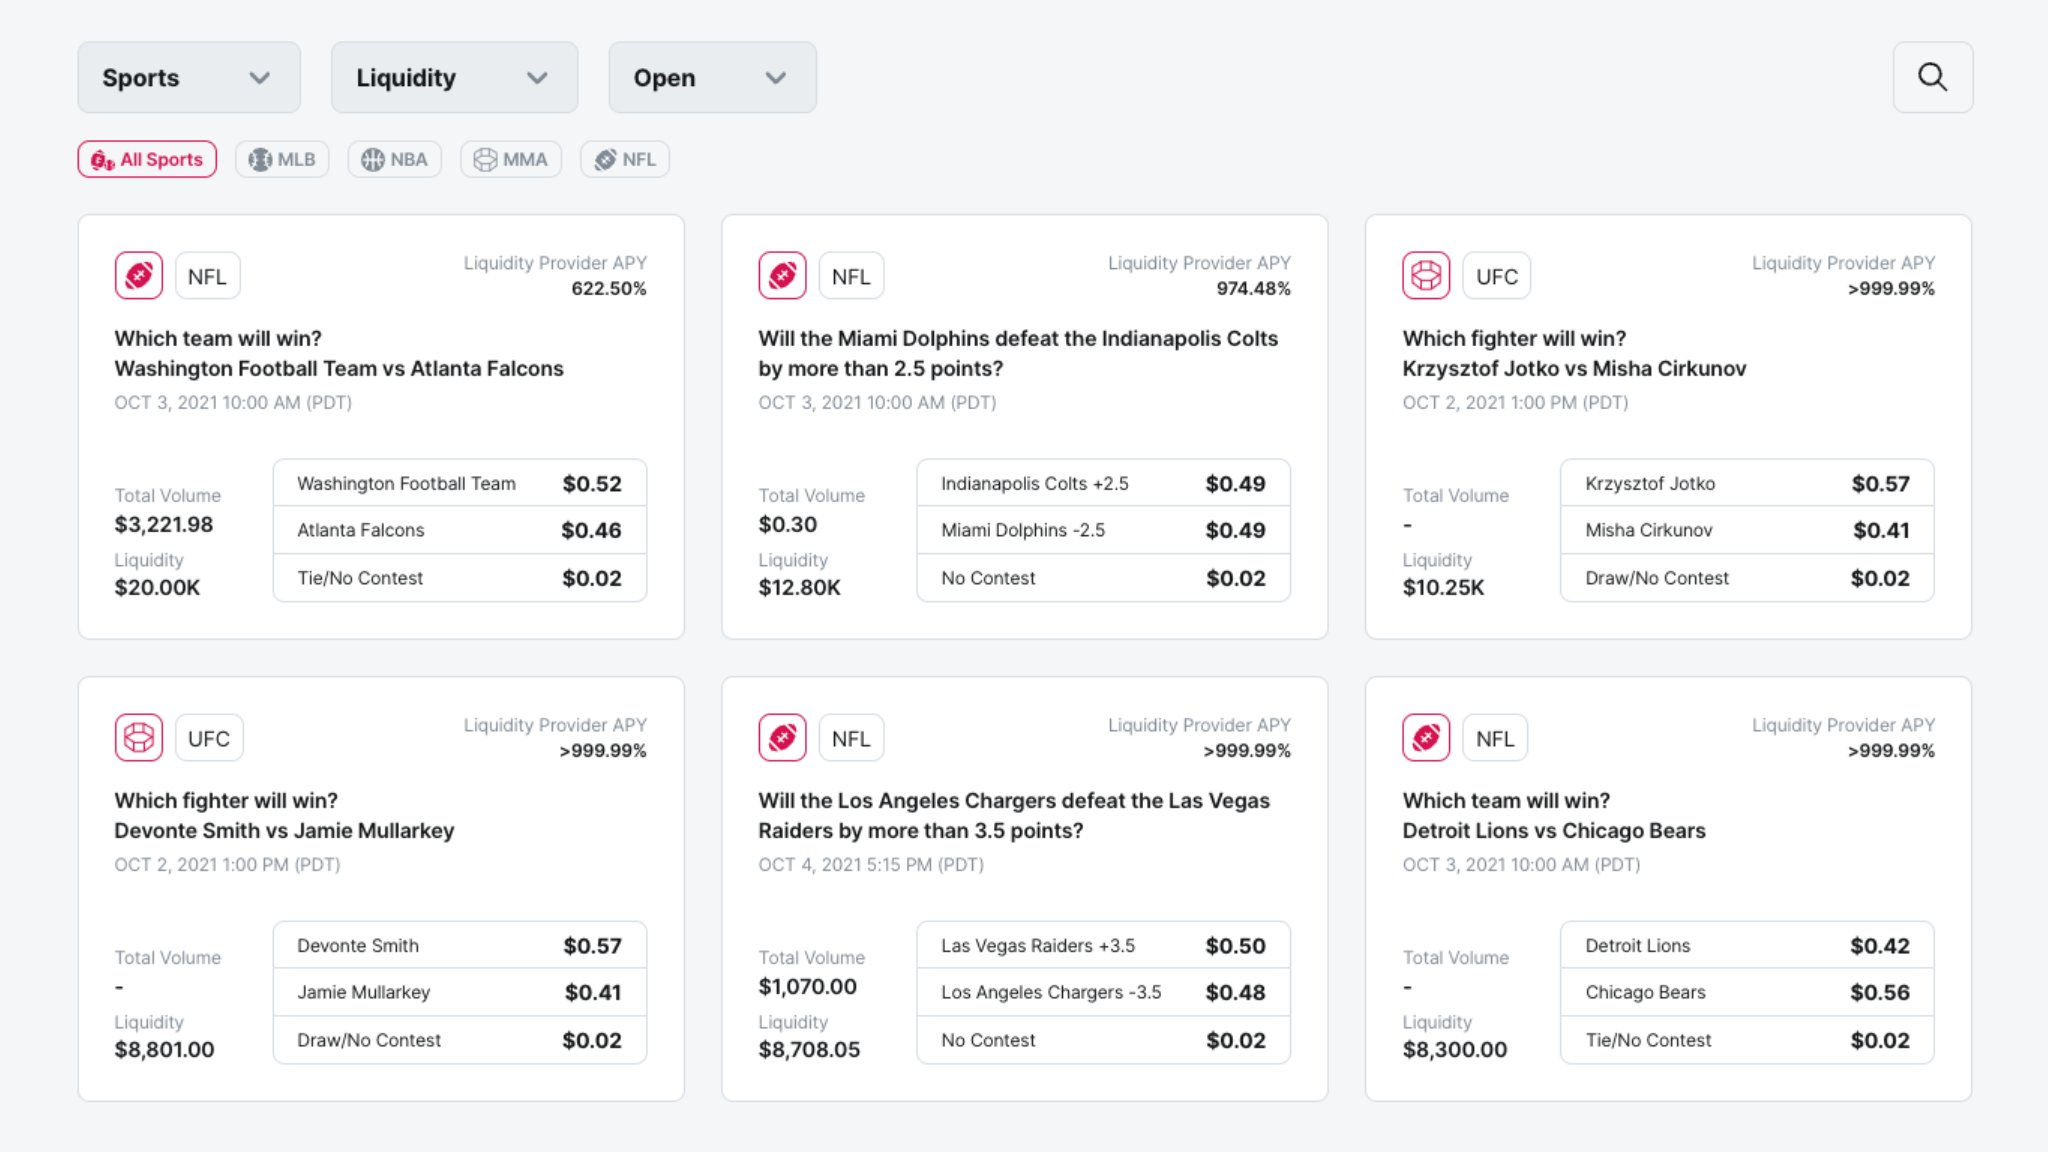Select No Contest on Dolphins vs Colts market

point(1104,577)
